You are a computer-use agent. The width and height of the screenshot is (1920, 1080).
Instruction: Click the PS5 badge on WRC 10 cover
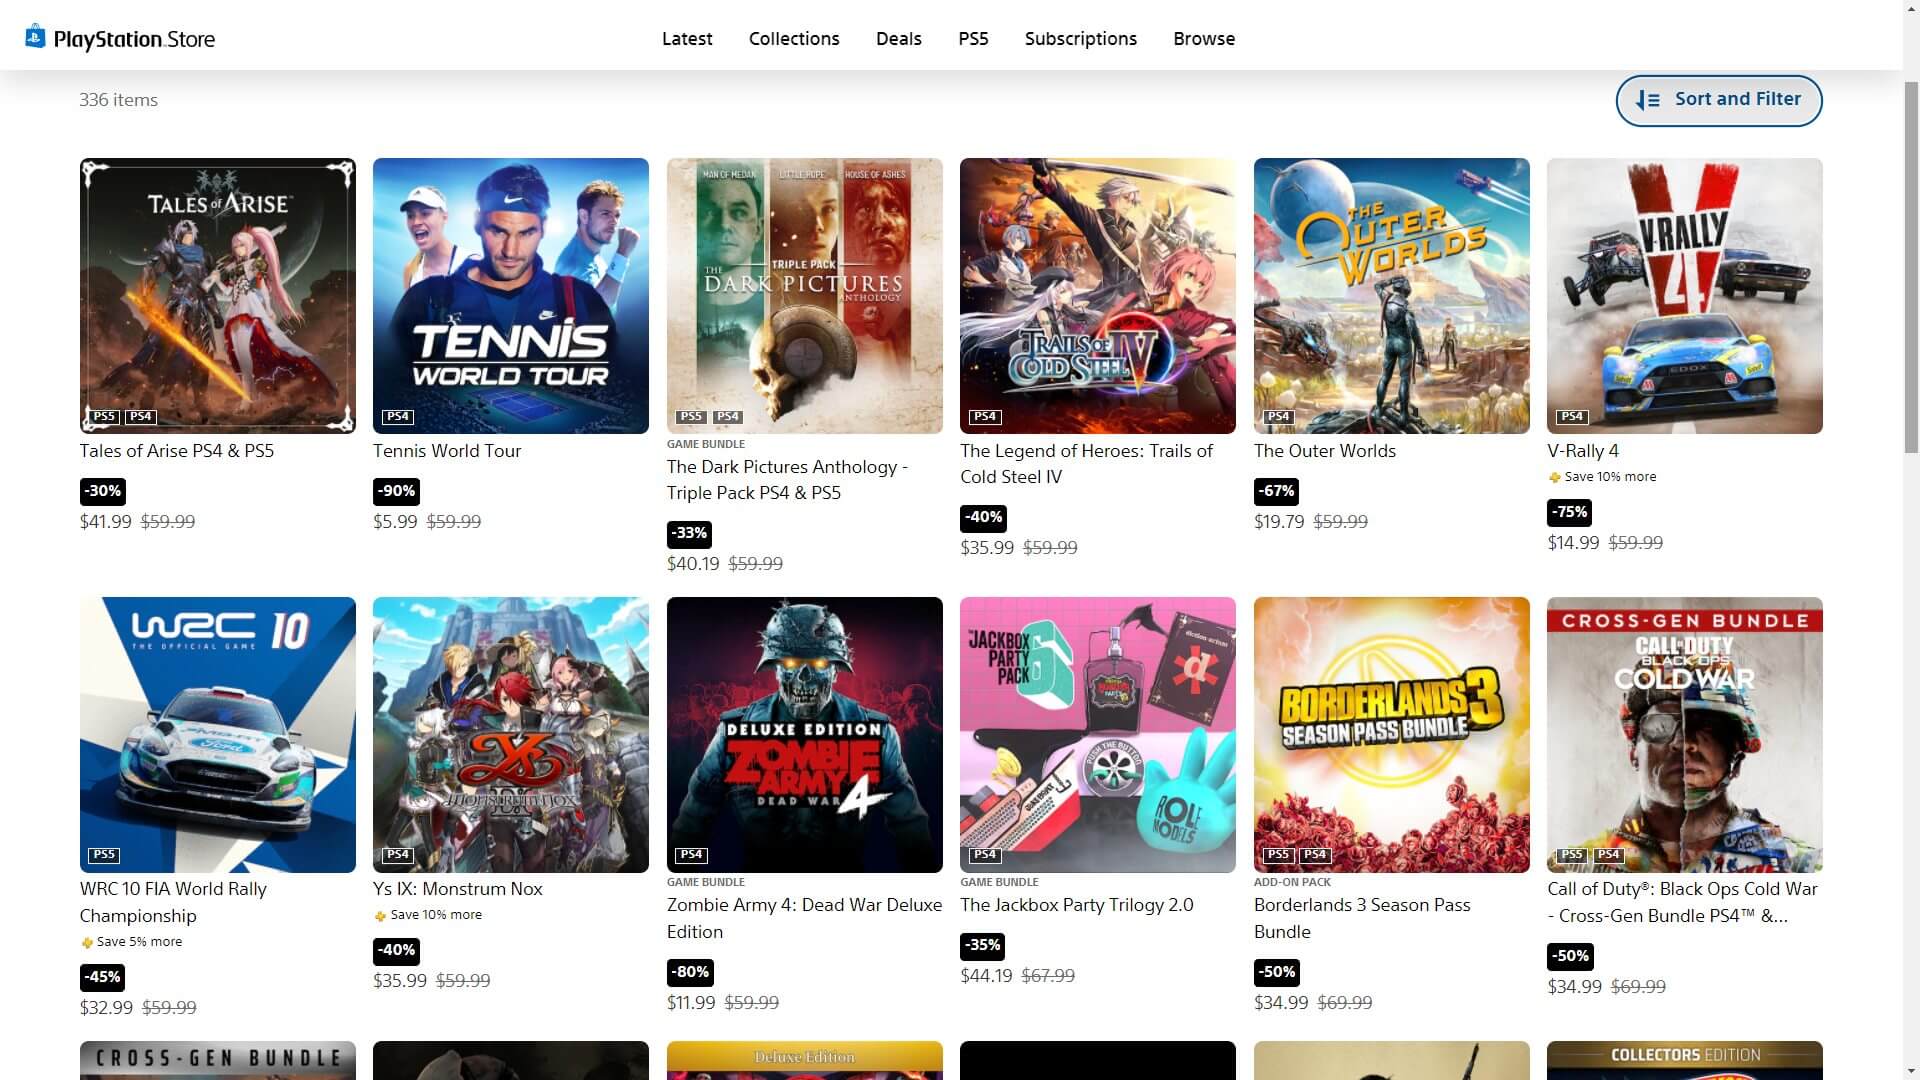[104, 855]
